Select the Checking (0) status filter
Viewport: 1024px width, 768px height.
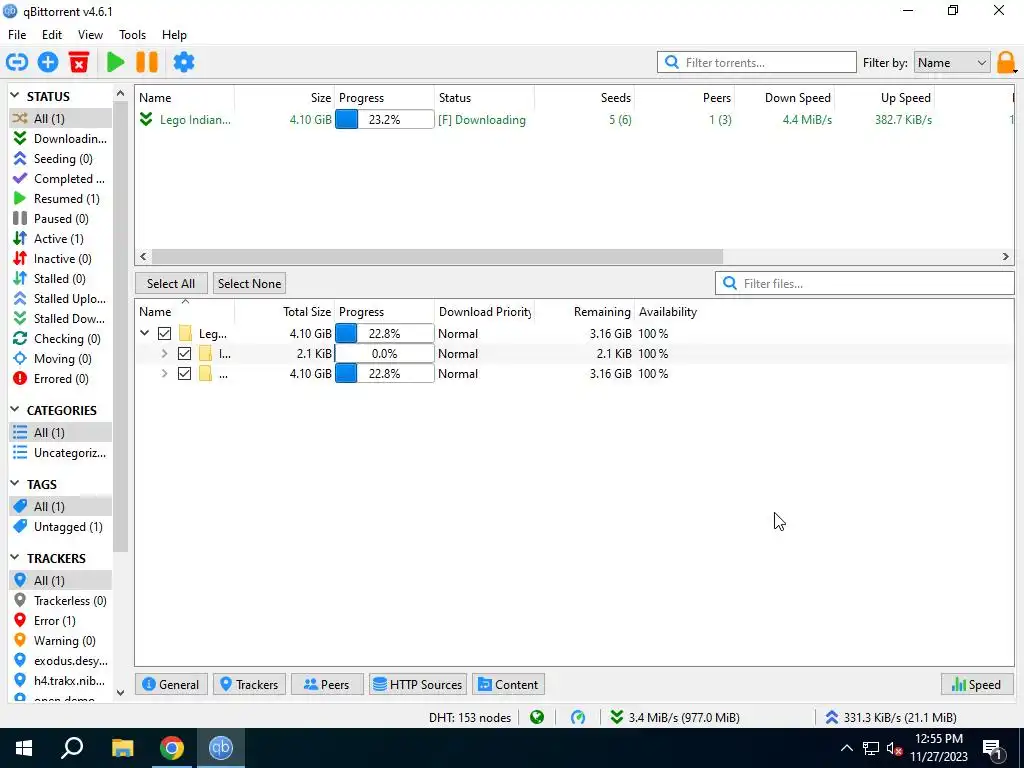click(60, 338)
